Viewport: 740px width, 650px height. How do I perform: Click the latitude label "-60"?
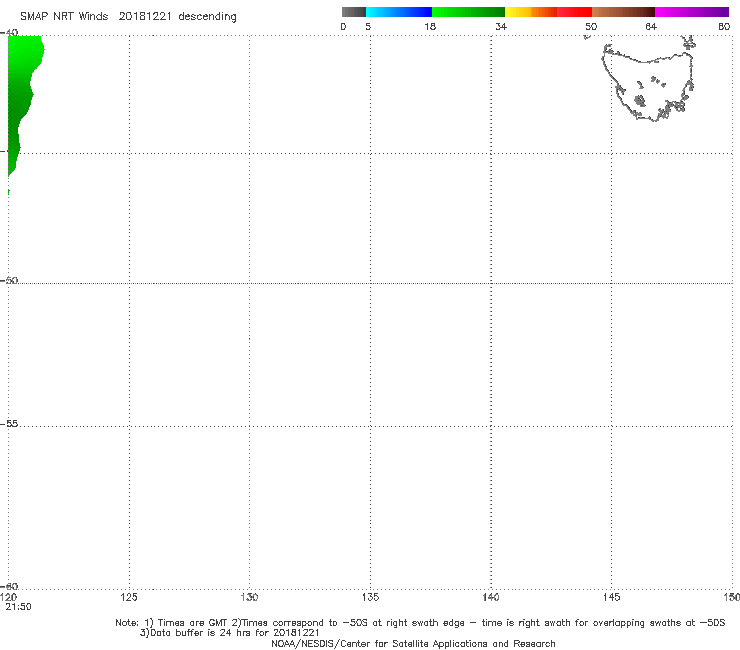[x=9, y=586]
